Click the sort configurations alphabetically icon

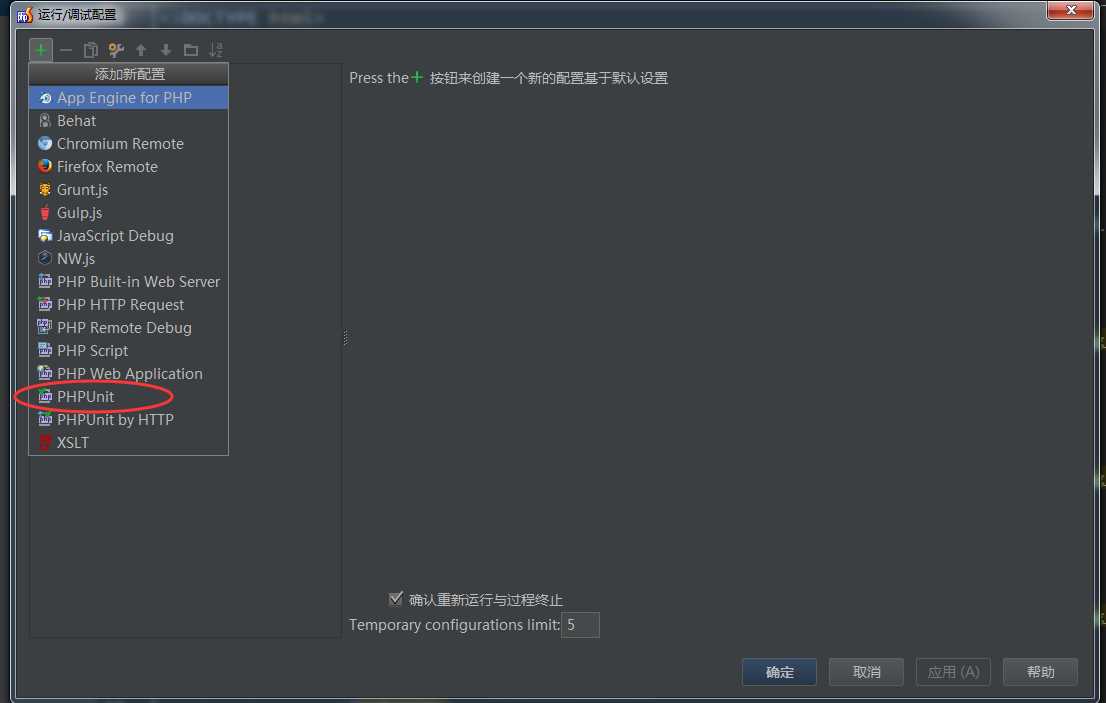(216, 50)
